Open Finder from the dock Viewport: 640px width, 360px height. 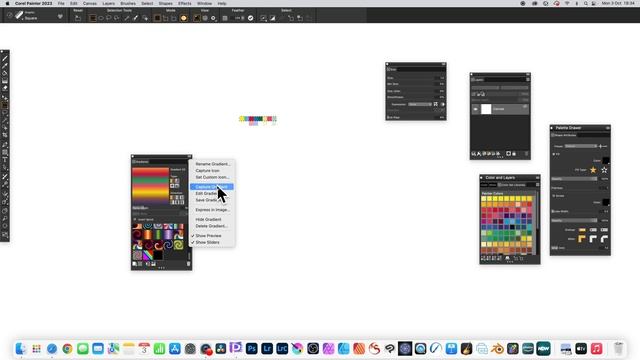(21, 349)
